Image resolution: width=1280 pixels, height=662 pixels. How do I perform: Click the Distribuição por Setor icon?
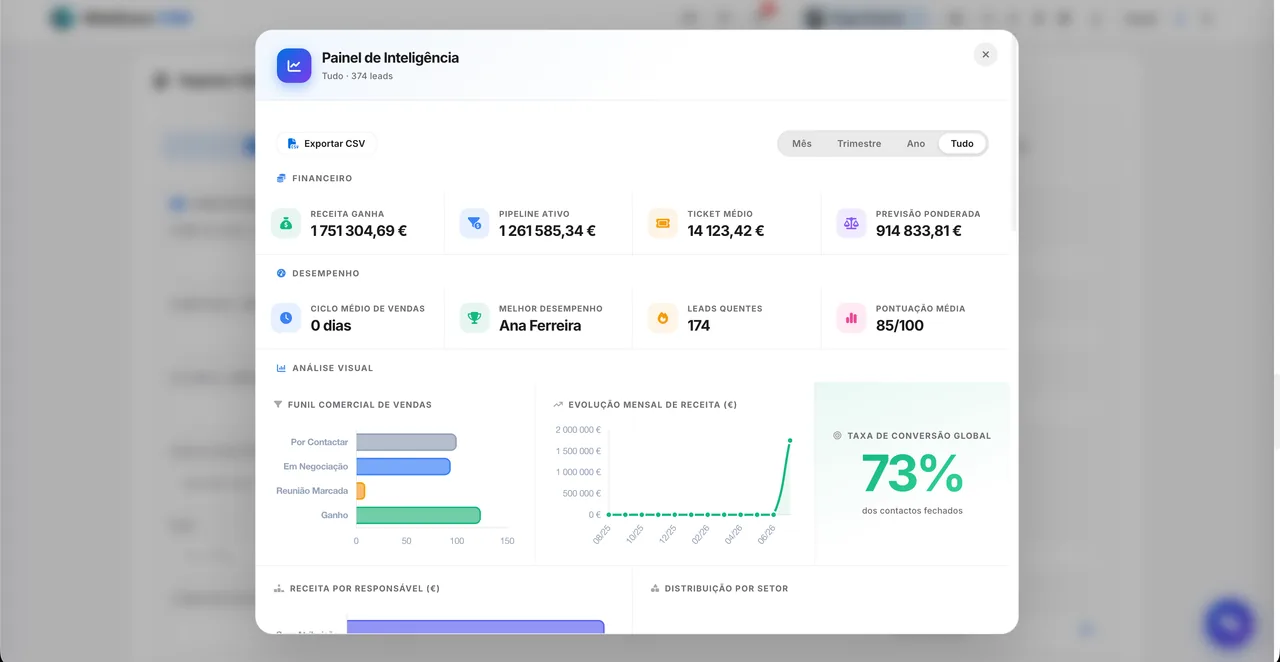pyautogui.click(x=655, y=589)
